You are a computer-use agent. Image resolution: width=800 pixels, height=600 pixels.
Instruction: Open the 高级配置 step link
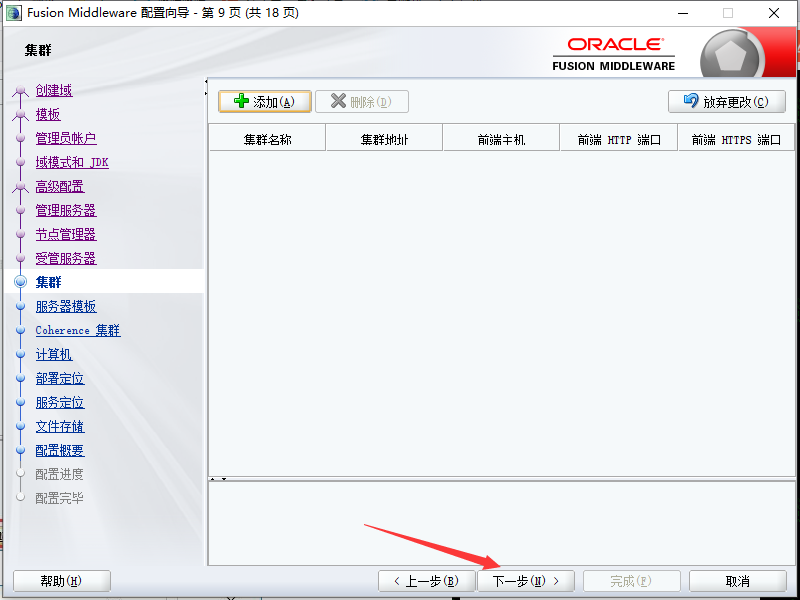click(x=60, y=186)
